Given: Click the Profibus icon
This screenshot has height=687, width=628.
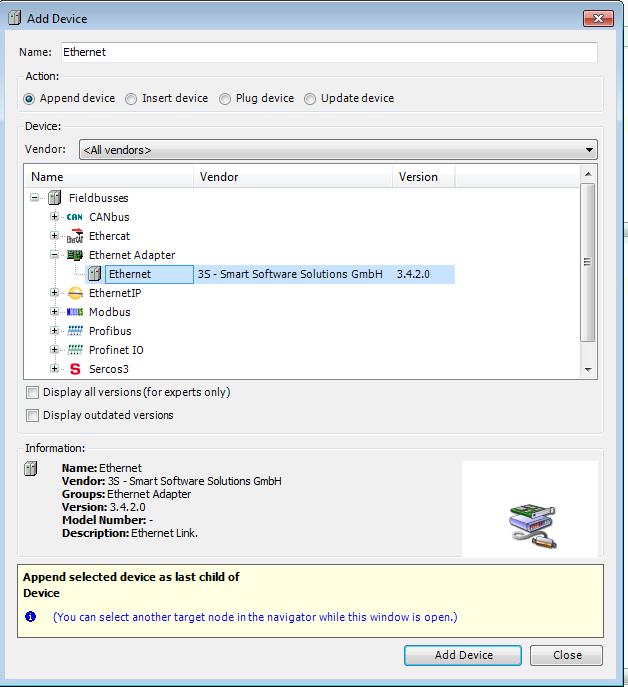Looking at the screenshot, I should pyautogui.click(x=75, y=331).
